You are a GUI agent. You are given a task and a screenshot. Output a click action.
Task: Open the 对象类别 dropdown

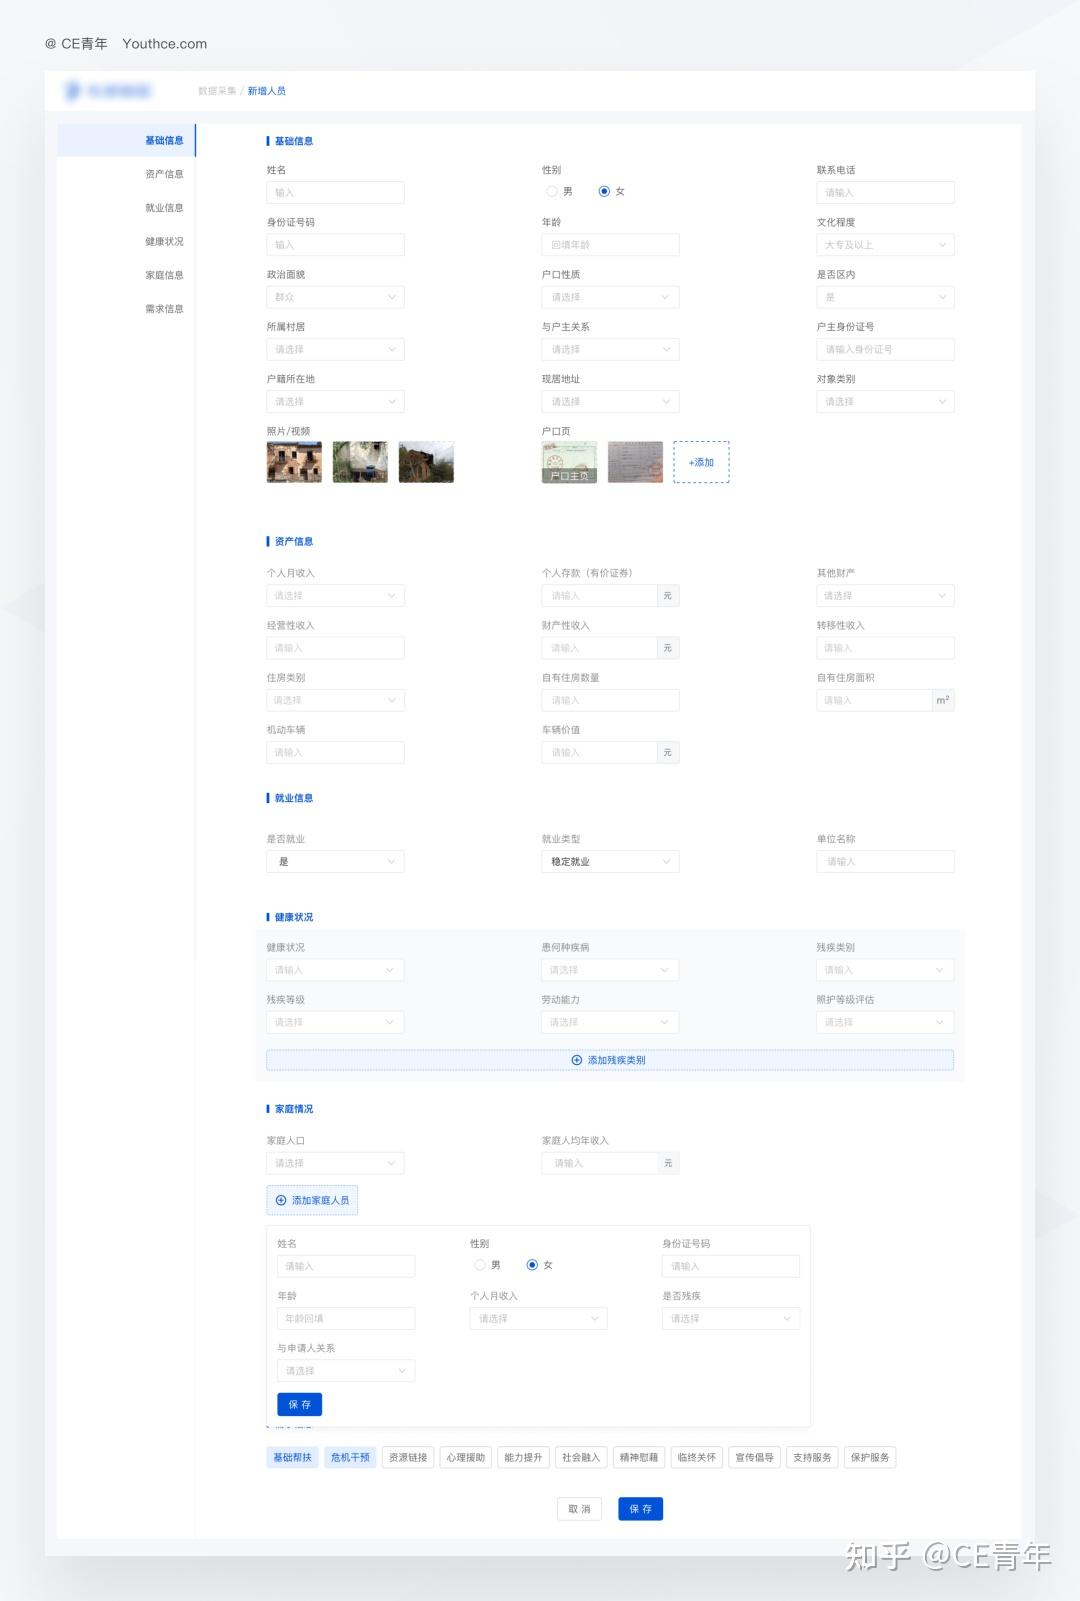(x=885, y=402)
